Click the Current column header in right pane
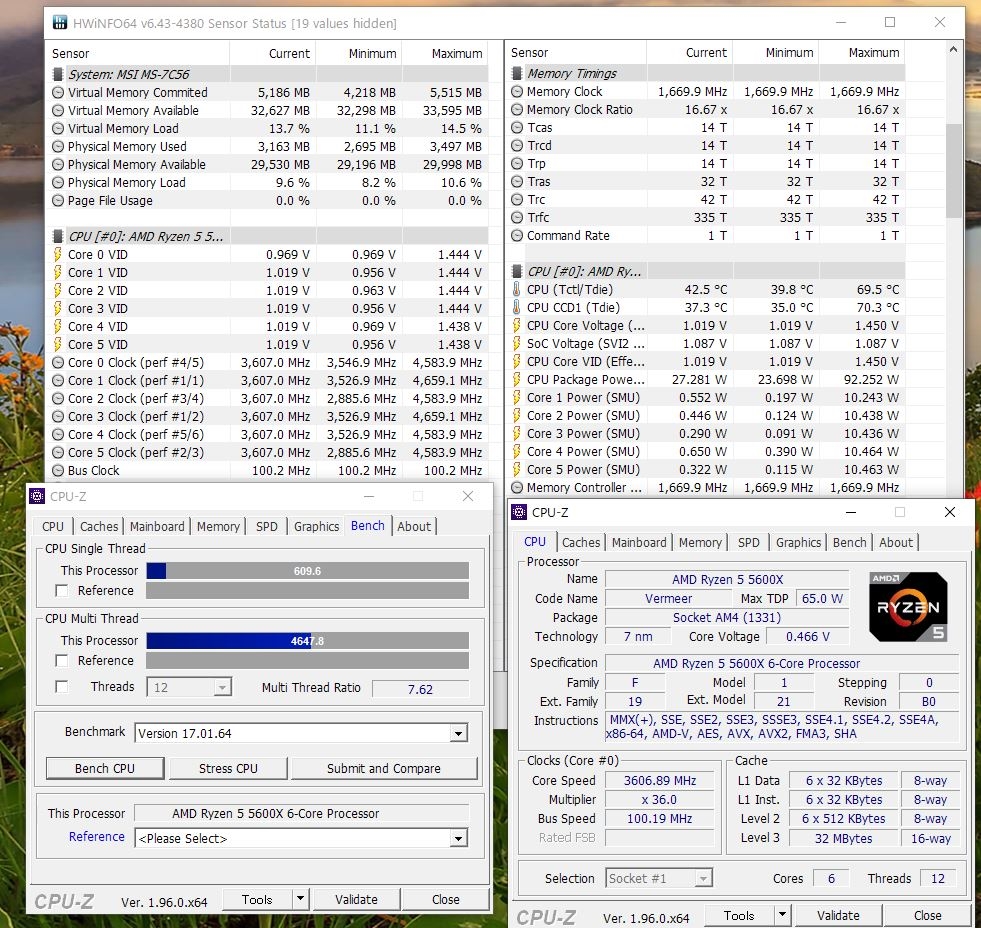This screenshot has width=981, height=928. pyautogui.click(x=706, y=53)
